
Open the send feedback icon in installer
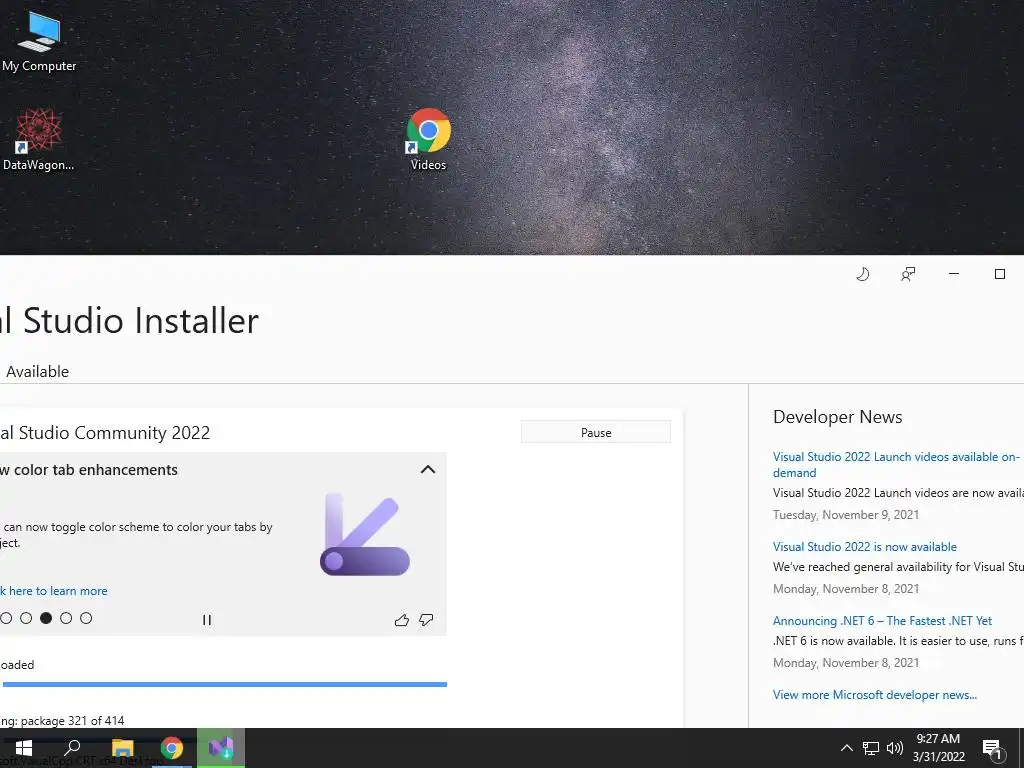(908, 274)
